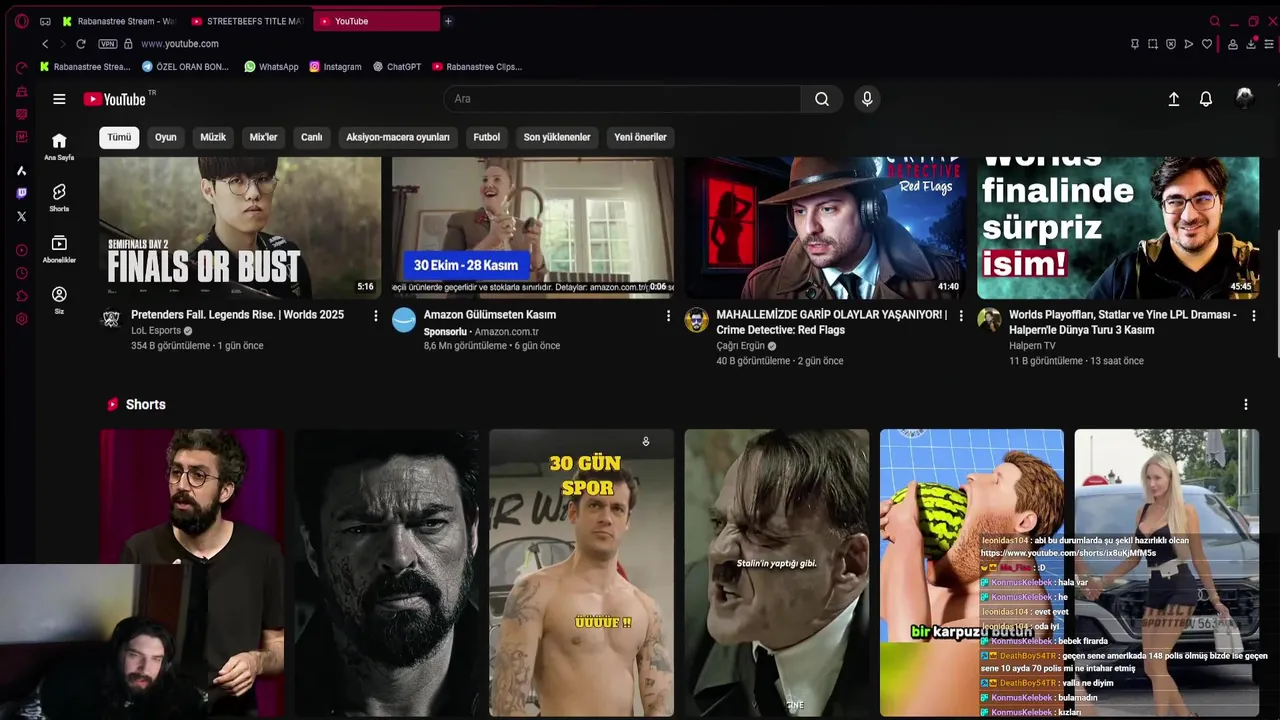Go back to previous page
The width and height of the screenshot is (1280, 720).
coord(45,44)
